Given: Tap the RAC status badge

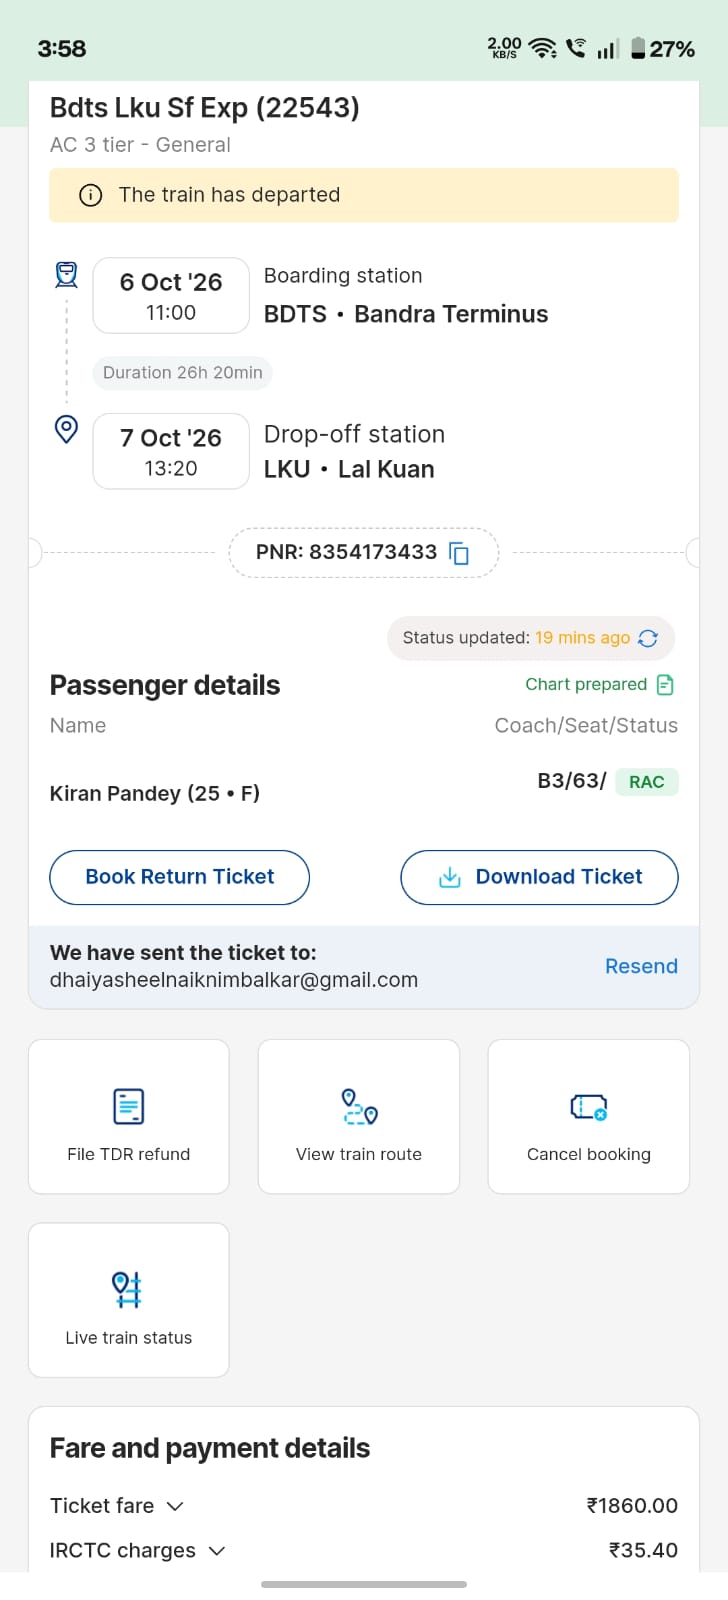Looking at the screenshot, I should 647,782.
